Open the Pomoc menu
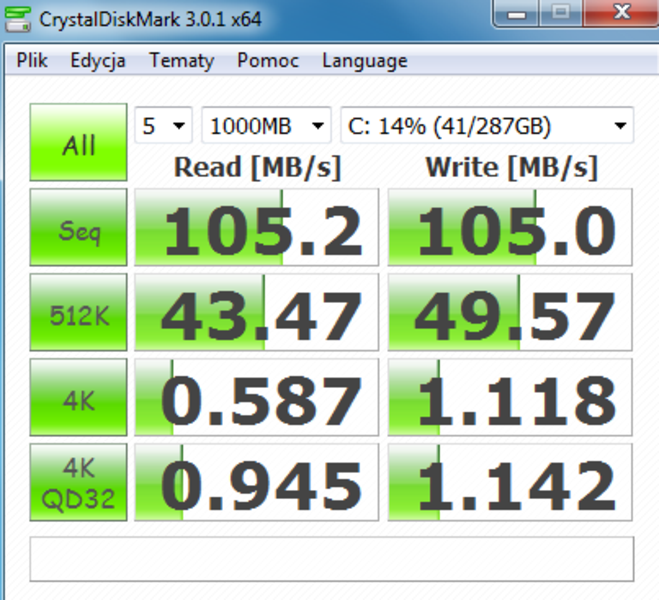Viewport: 659px width, 600px height. (268, 61)
